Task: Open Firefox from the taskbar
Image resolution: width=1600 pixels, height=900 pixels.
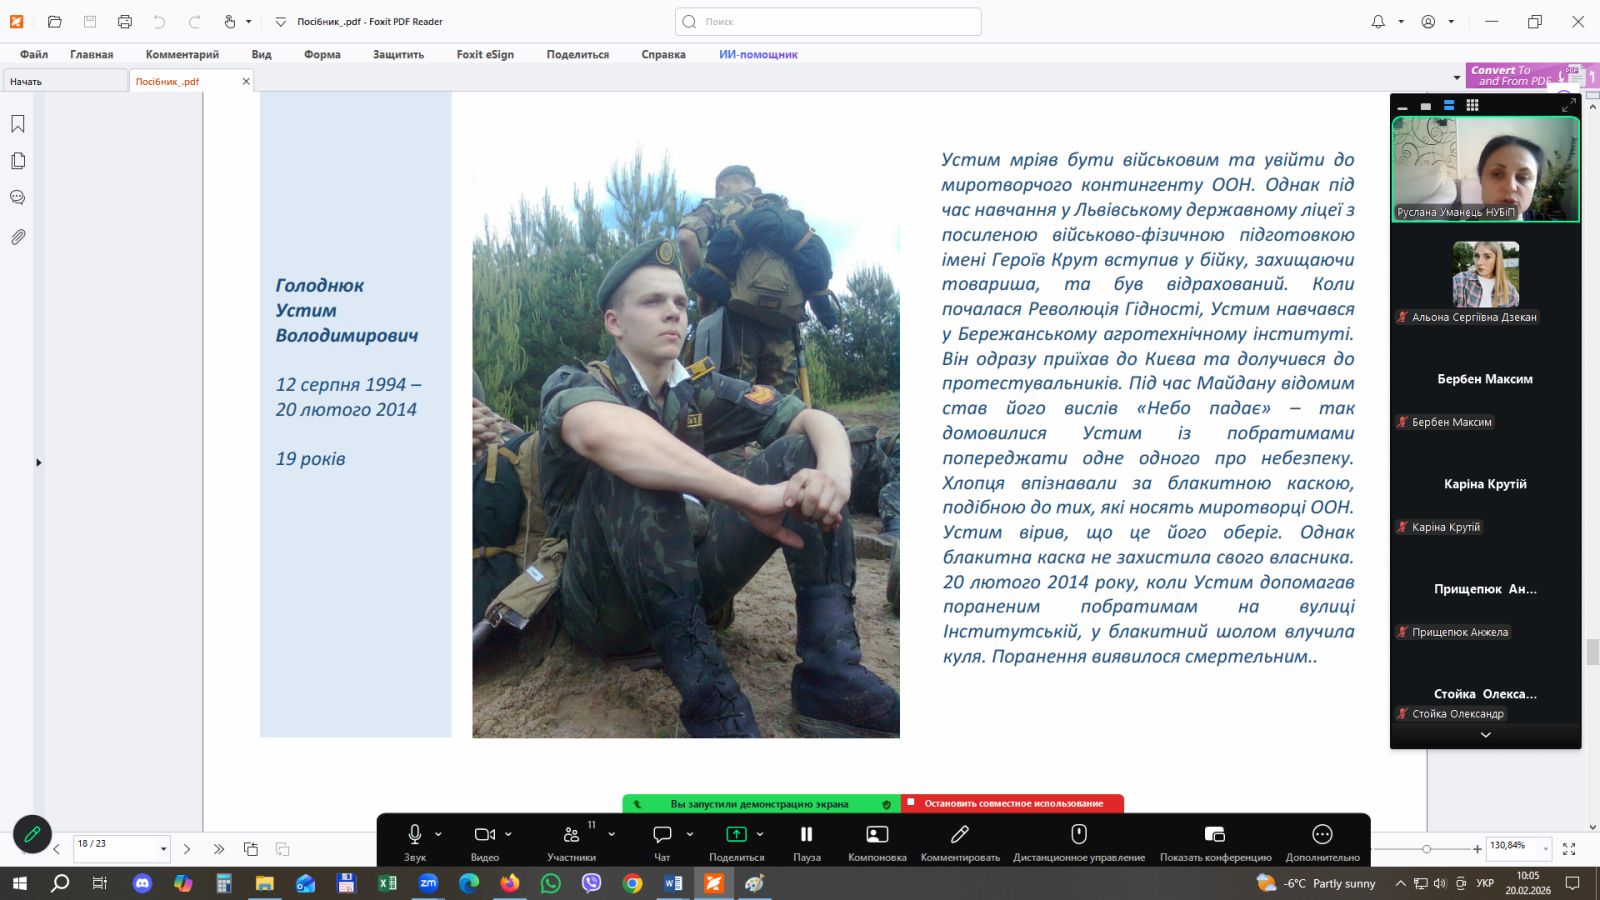Action: tap(510, 883)
